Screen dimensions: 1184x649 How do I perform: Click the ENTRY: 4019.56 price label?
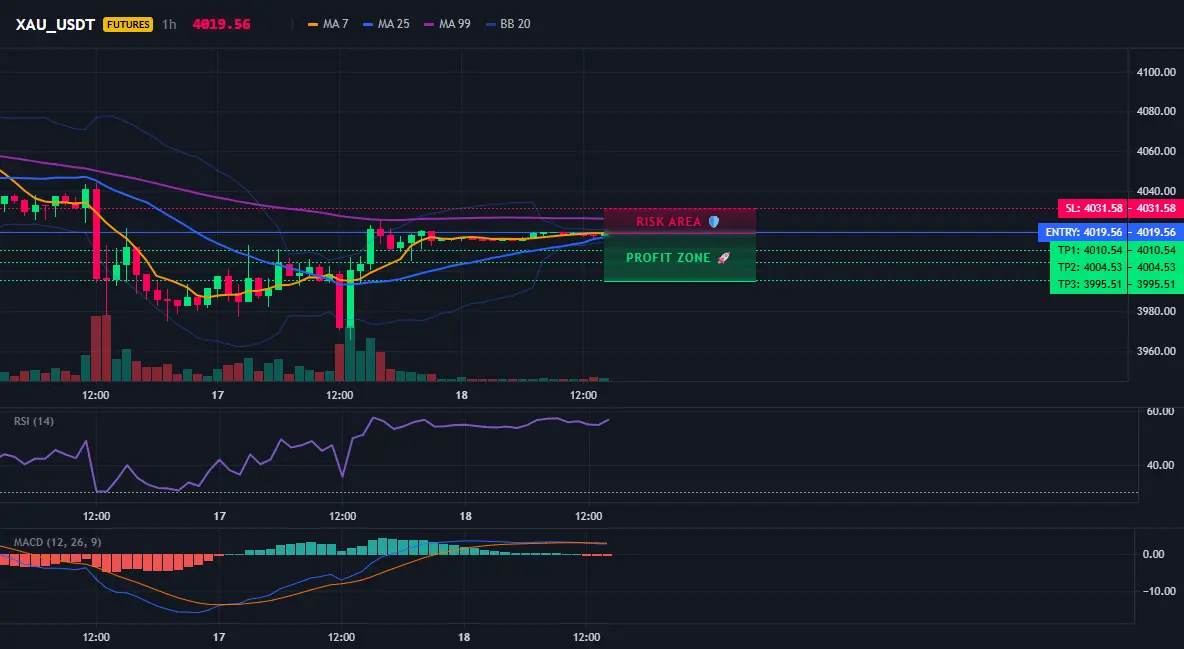1083,232
